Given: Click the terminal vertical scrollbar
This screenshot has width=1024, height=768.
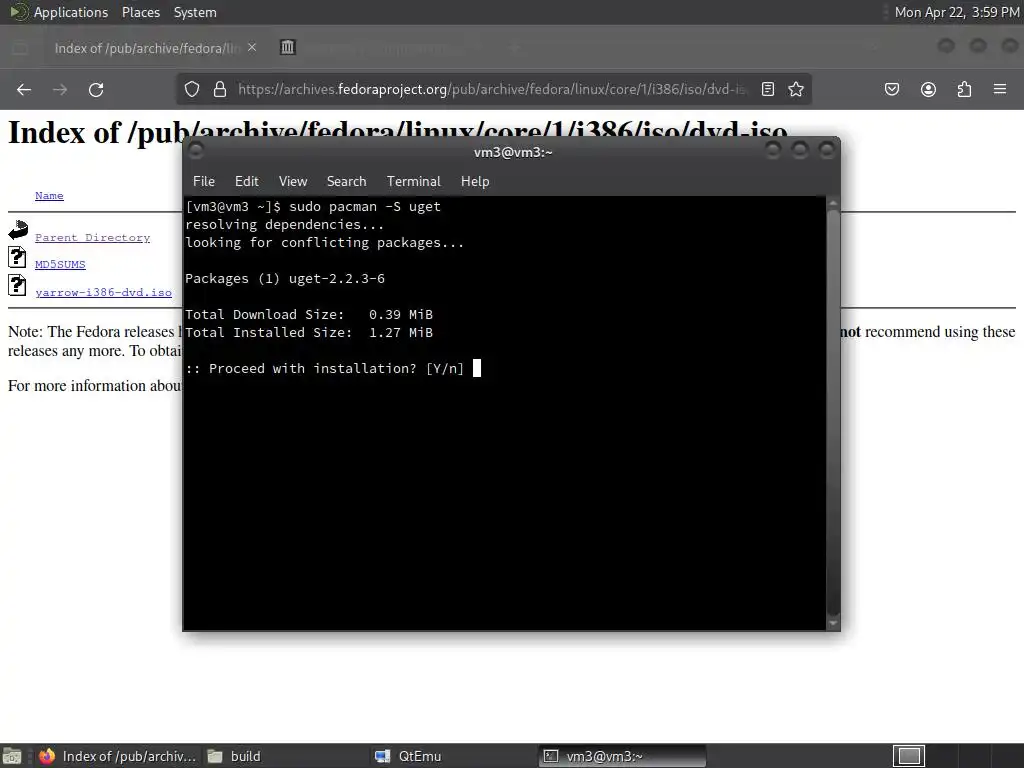Looking at the screenshot, I should 833,413.
